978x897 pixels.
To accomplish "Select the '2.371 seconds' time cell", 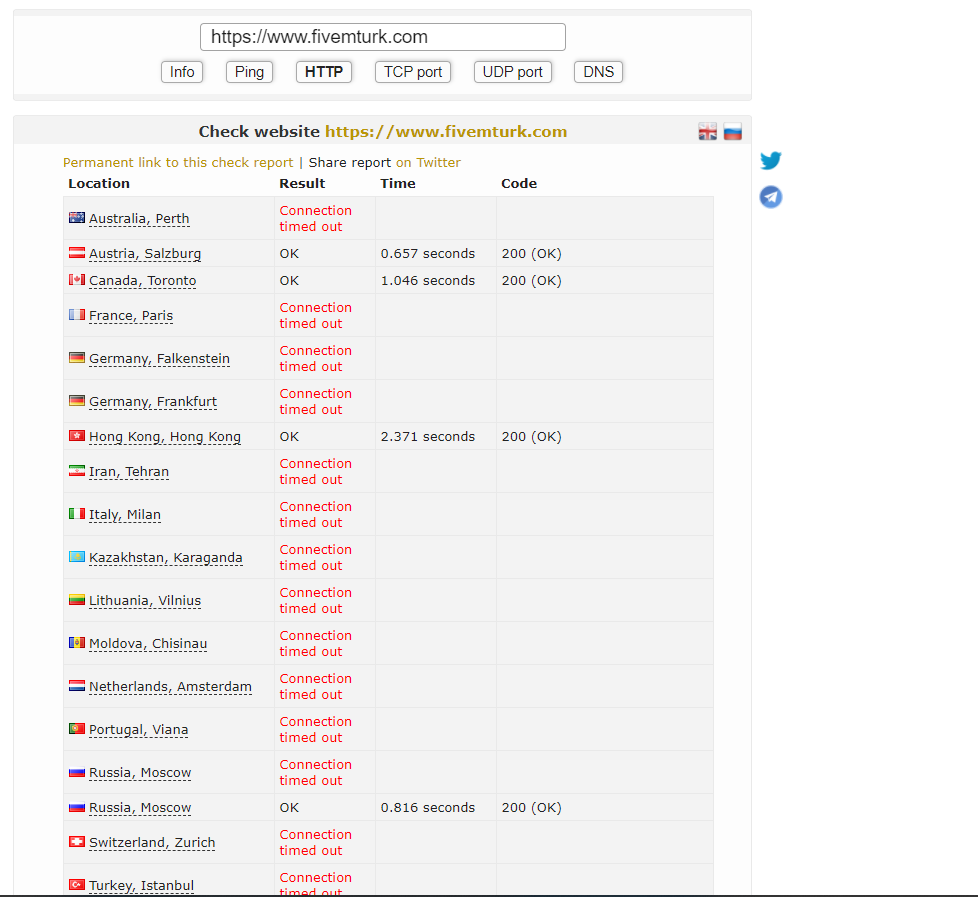I will [428, 437].
